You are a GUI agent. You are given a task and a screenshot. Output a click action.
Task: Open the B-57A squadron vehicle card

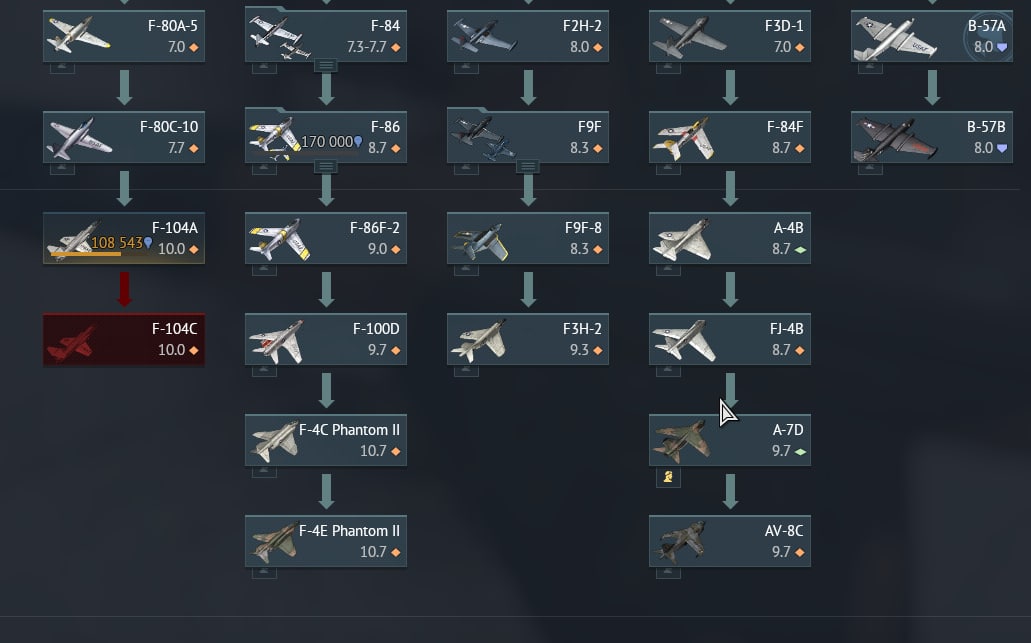(932, 36)
